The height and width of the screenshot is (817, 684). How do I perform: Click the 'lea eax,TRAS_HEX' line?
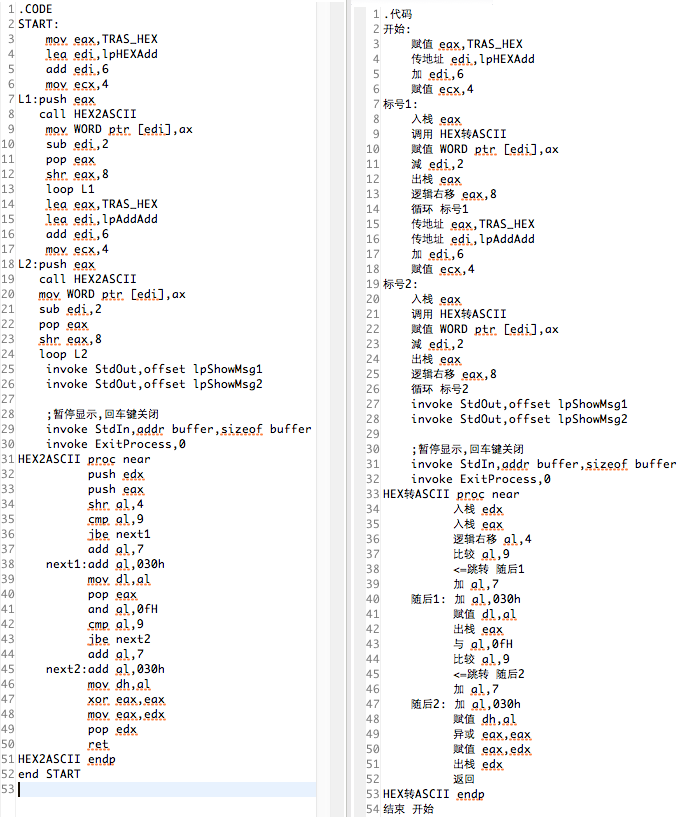click(x=101, y=204)
